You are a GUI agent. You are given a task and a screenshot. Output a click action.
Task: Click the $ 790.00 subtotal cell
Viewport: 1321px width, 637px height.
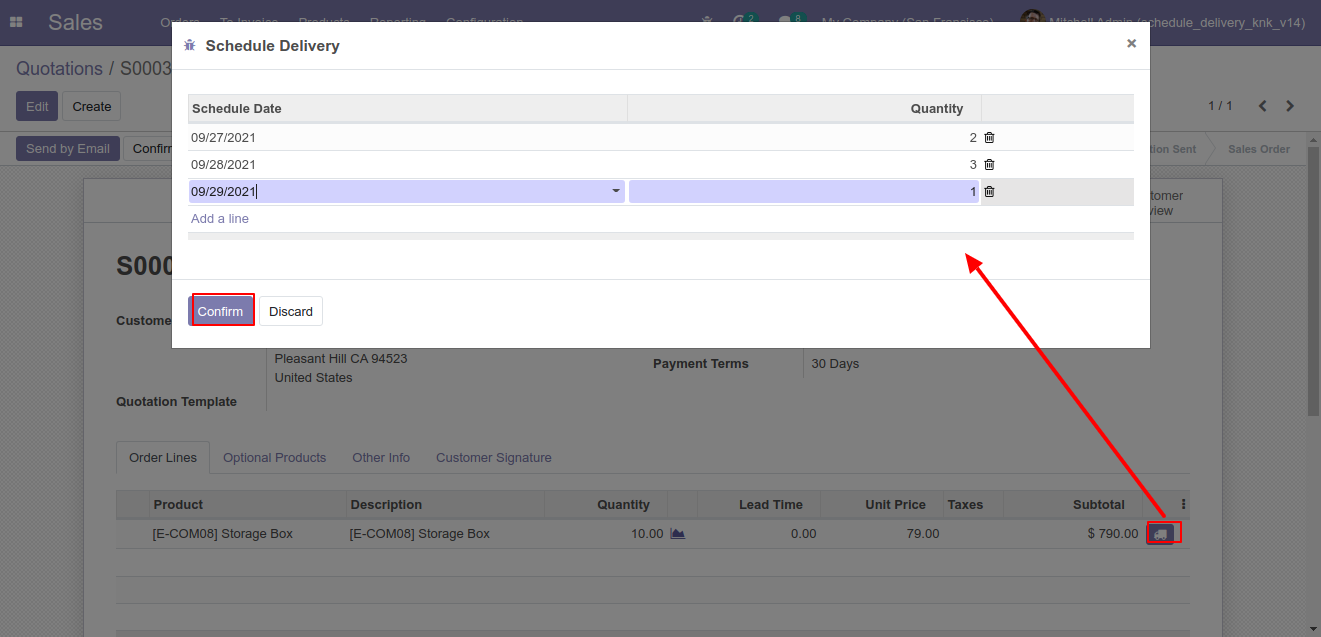(1113, 534)
